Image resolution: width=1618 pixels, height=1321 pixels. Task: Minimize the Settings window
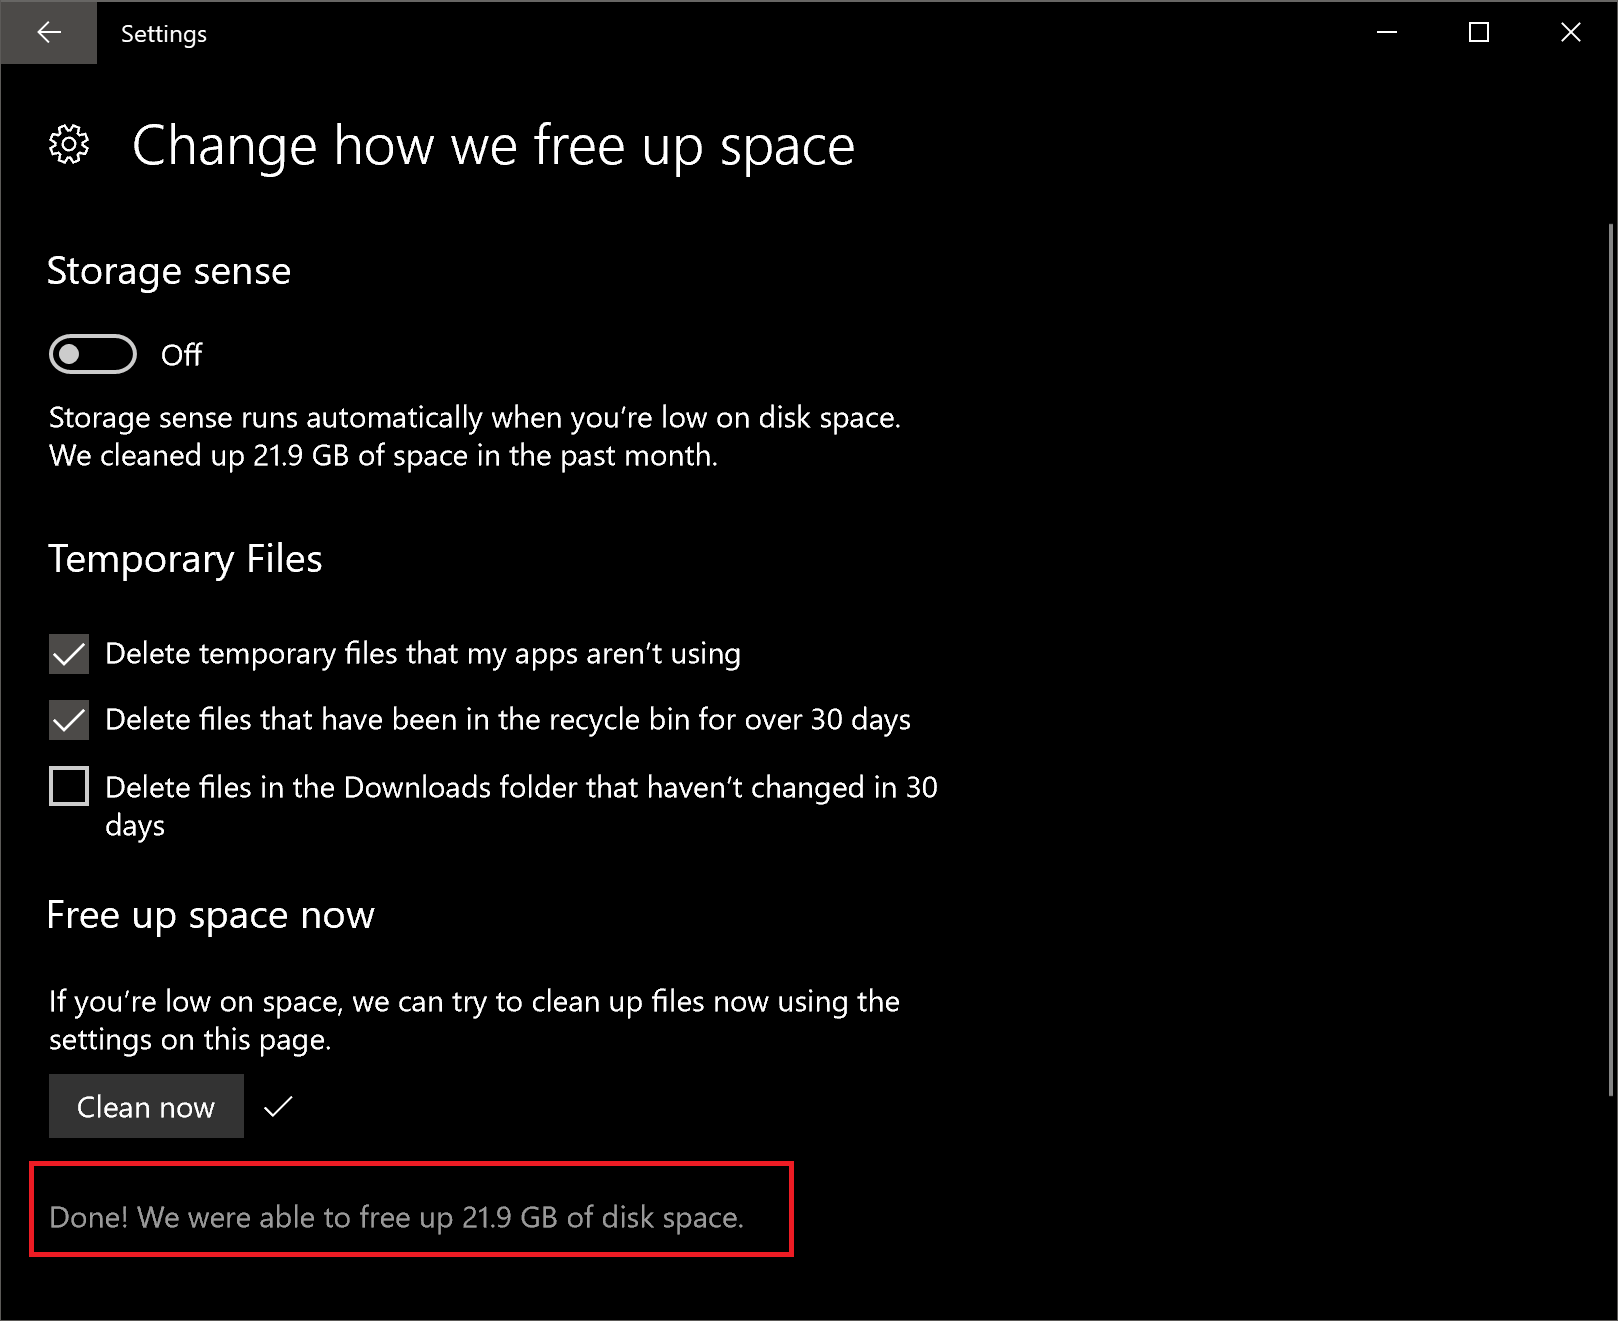[x=1387, y=33]
